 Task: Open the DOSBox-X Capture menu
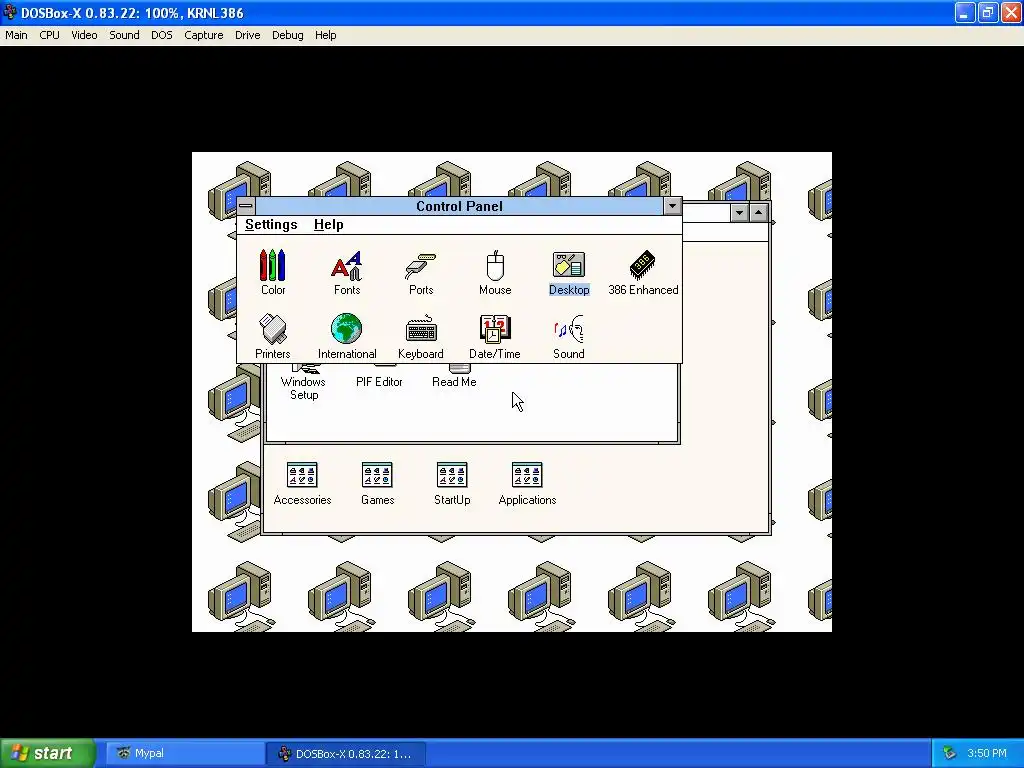click(204, 35)
